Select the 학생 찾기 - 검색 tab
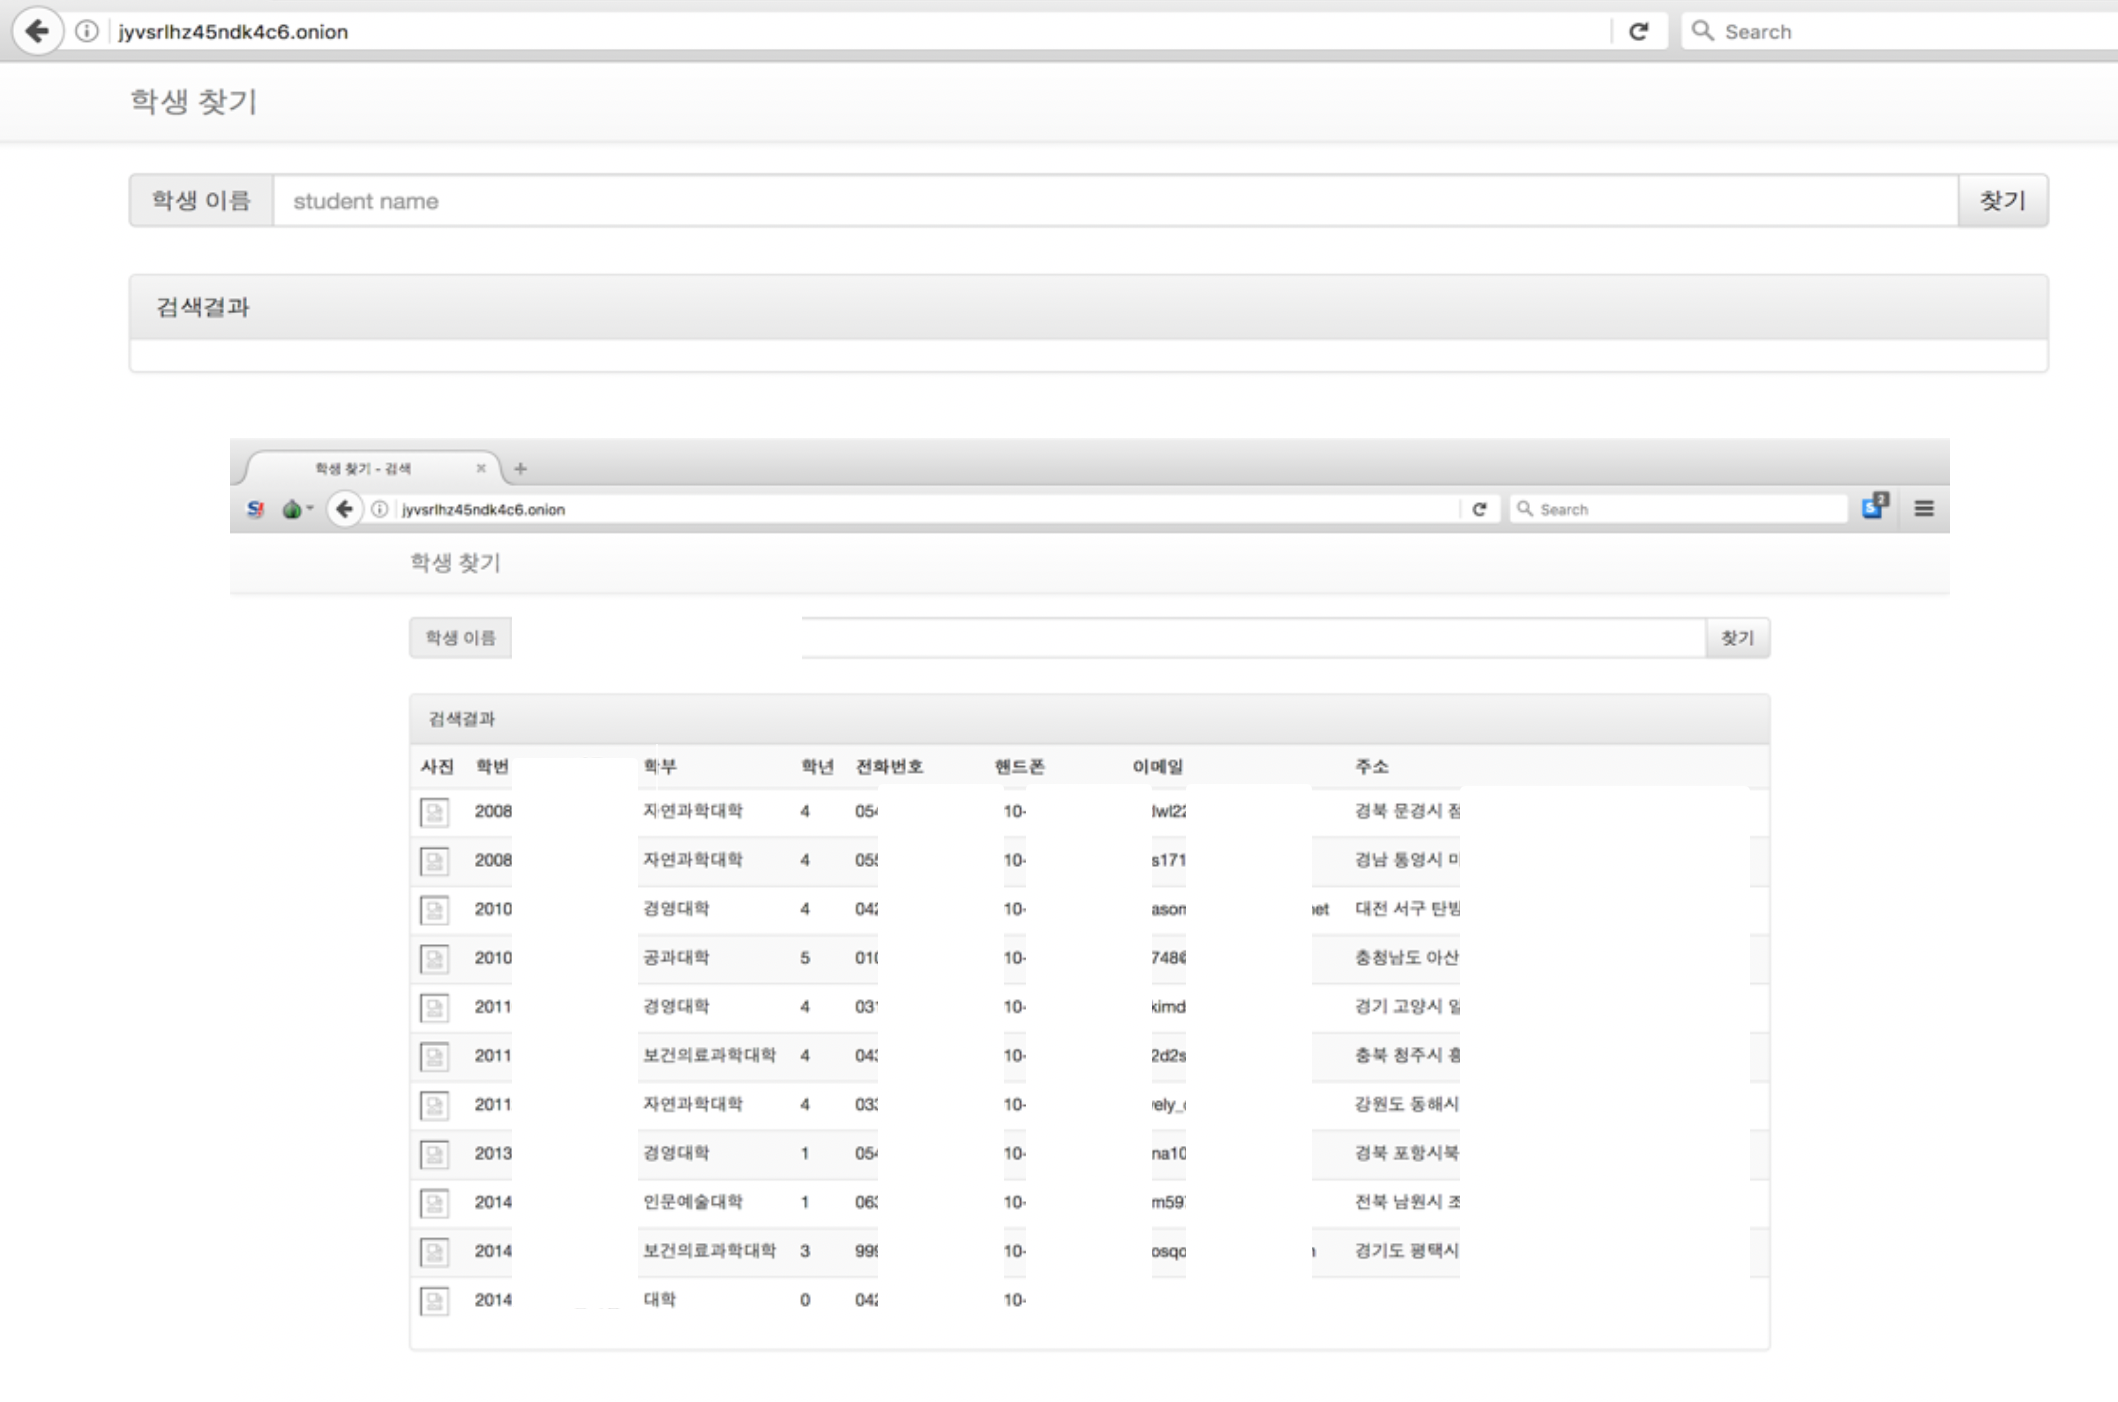The width and height of the screenshot is (2118, 1402). coord(364,468)
